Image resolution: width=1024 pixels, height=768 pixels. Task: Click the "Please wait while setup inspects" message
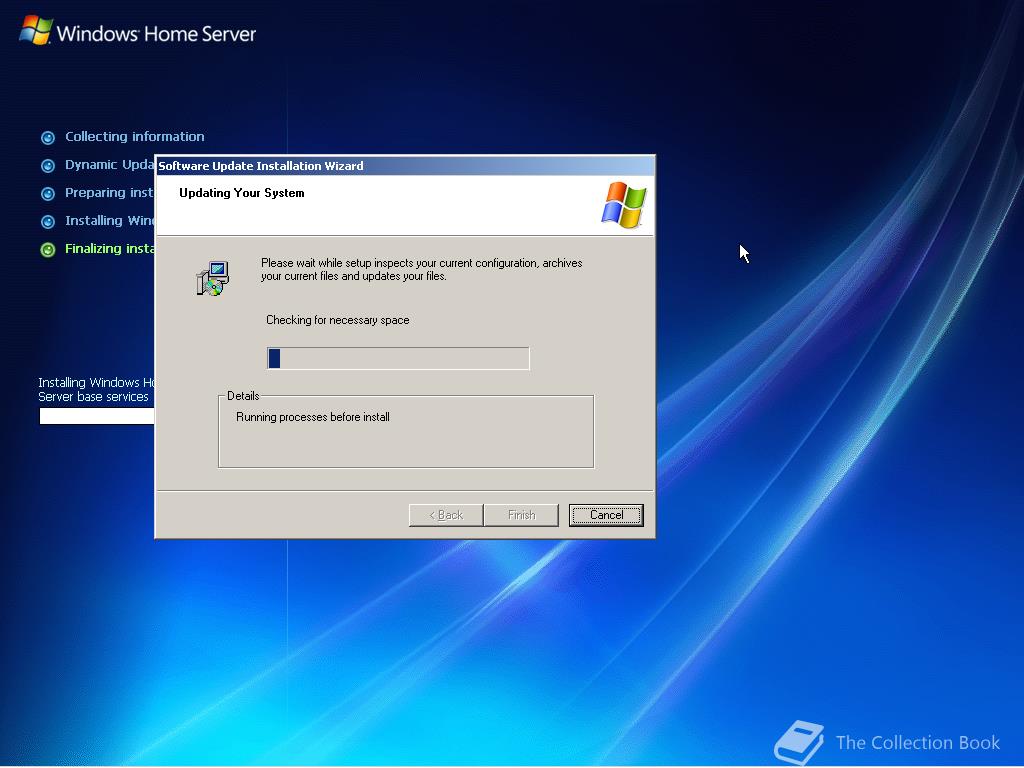click(x=422, y=269)
